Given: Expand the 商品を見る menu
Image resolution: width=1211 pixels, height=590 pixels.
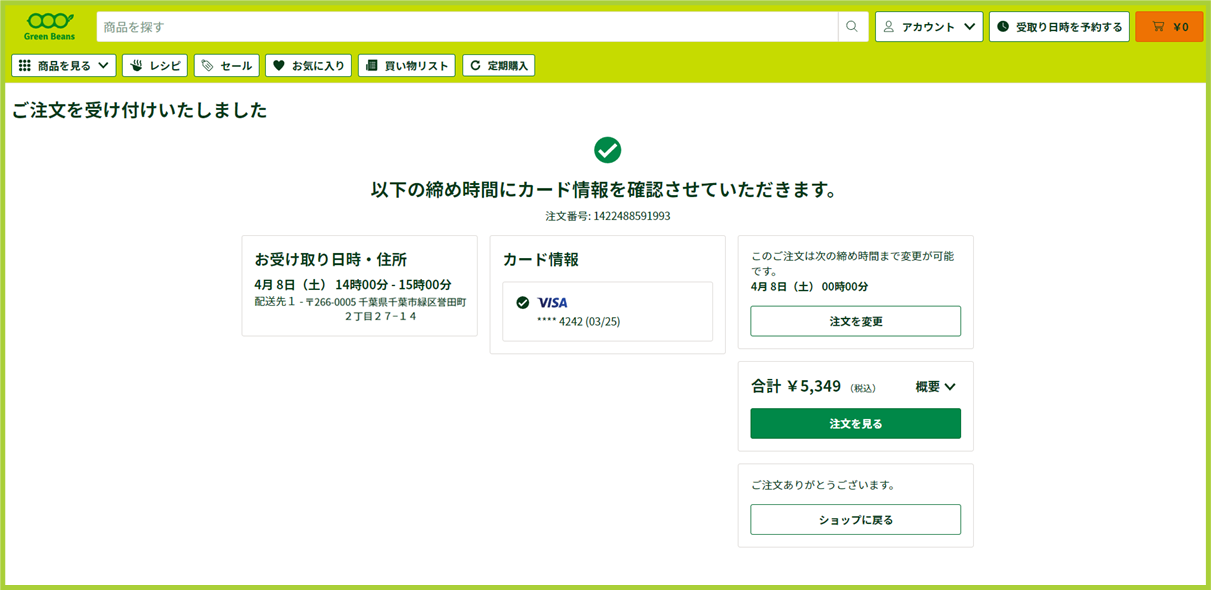Looking at the screenshot, I should tap(64, 65).
